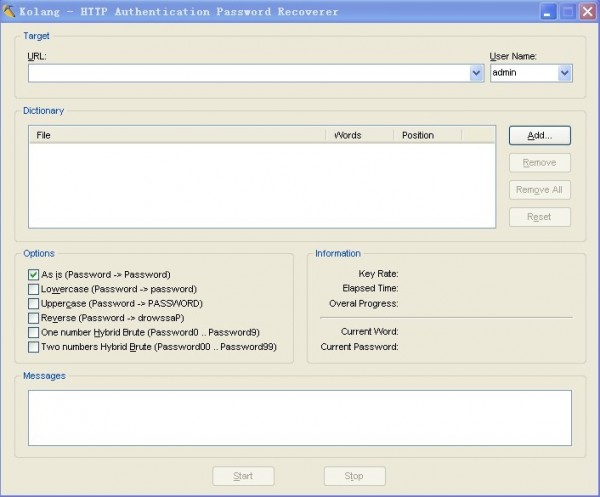Expand the URL history dropdown arrow
The height and width of the screenshot is (497, 600).
pos(476,73)
